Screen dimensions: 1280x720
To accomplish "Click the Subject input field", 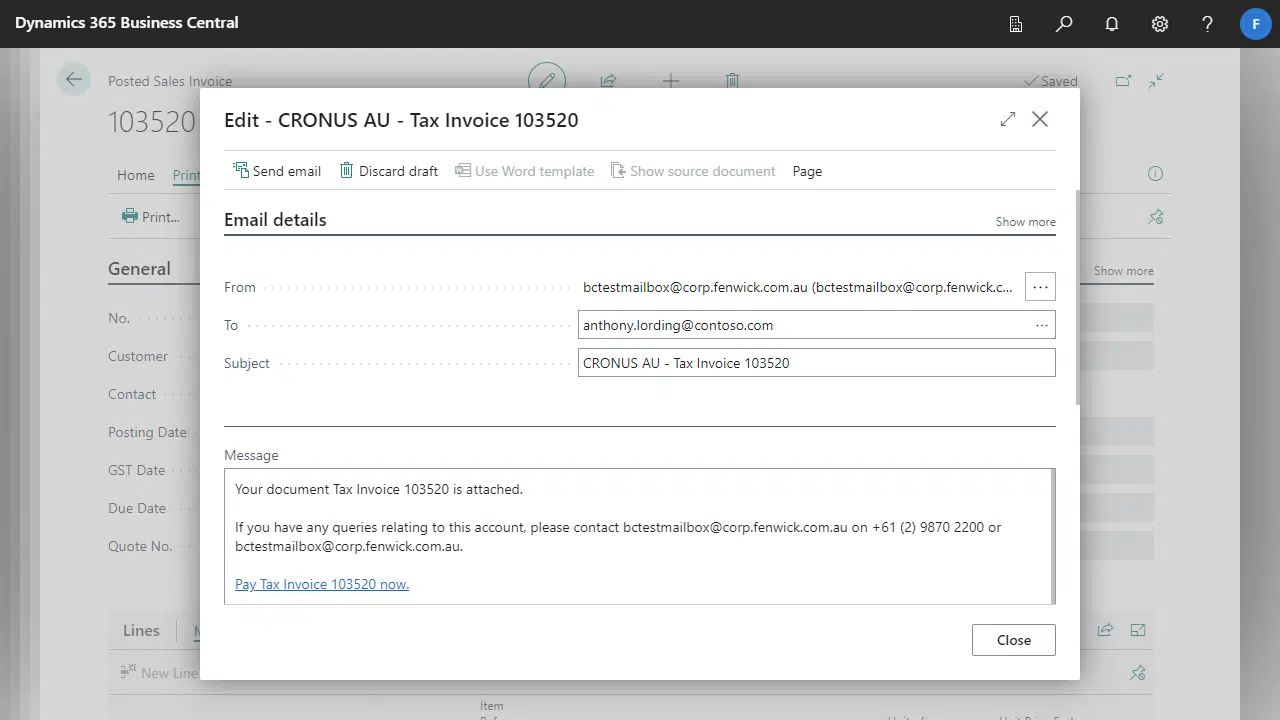I will [815, 363].
